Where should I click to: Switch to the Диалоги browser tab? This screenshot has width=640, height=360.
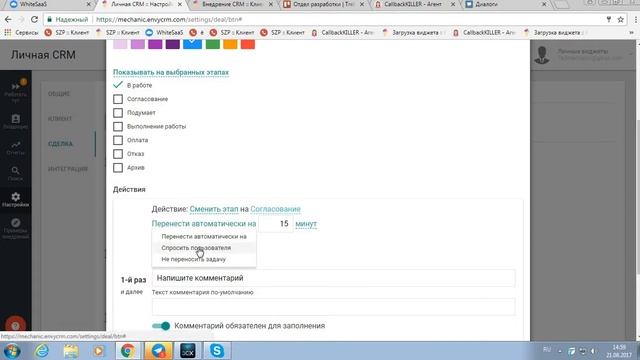click(505, 4)
